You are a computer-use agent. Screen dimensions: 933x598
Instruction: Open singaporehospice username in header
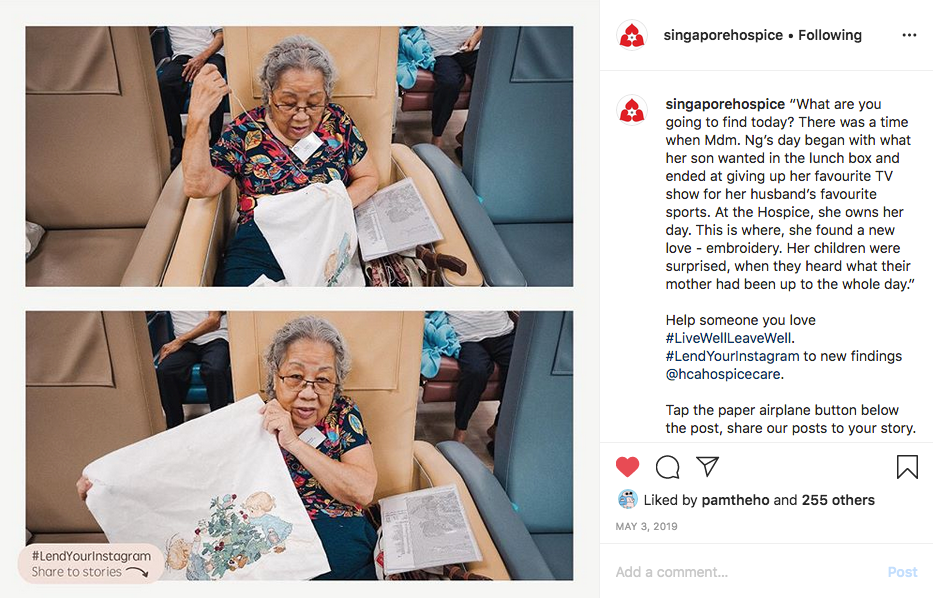(x=723, y=35)
